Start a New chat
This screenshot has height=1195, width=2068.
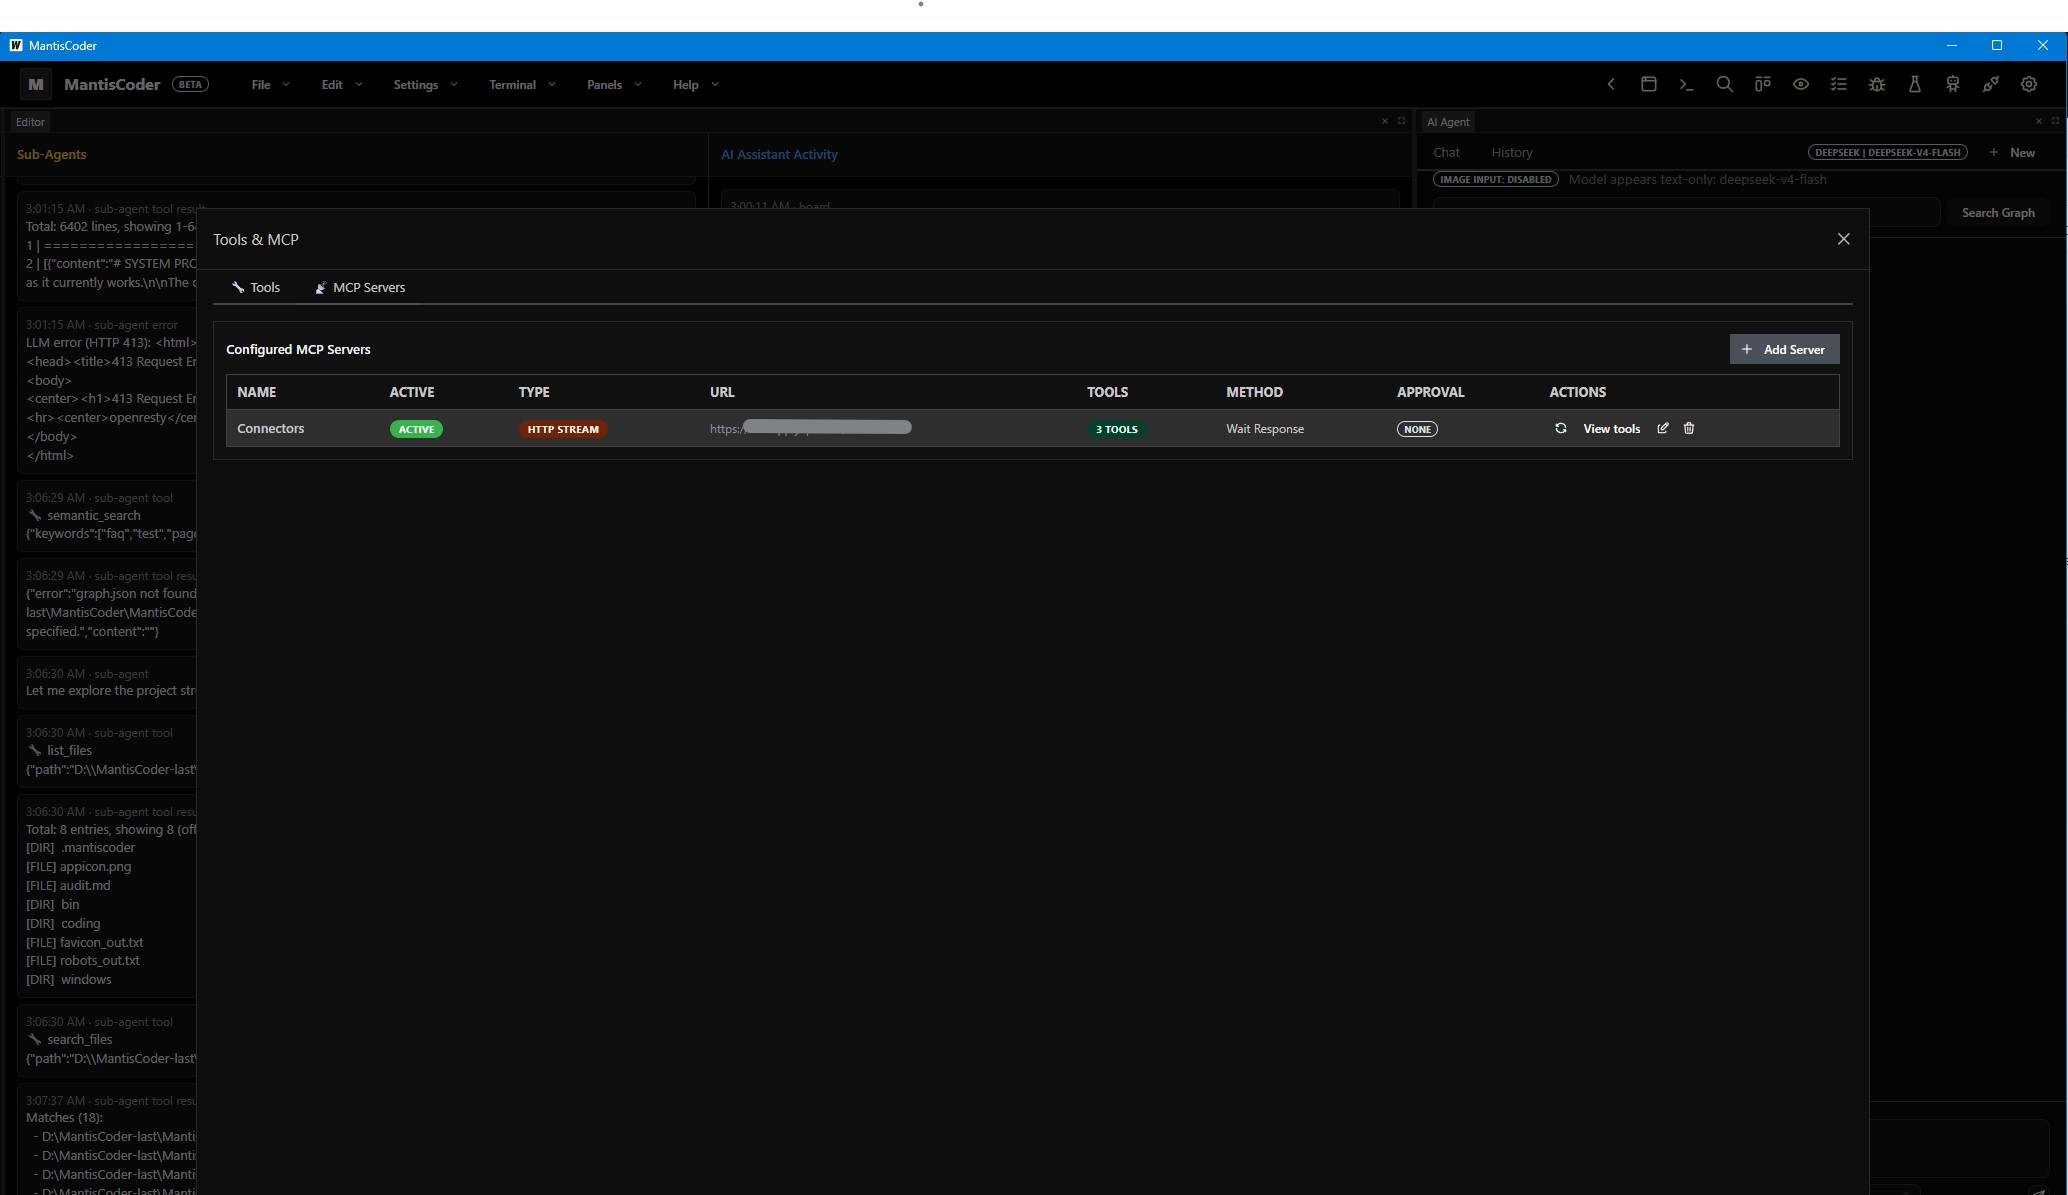(2012, 153)
